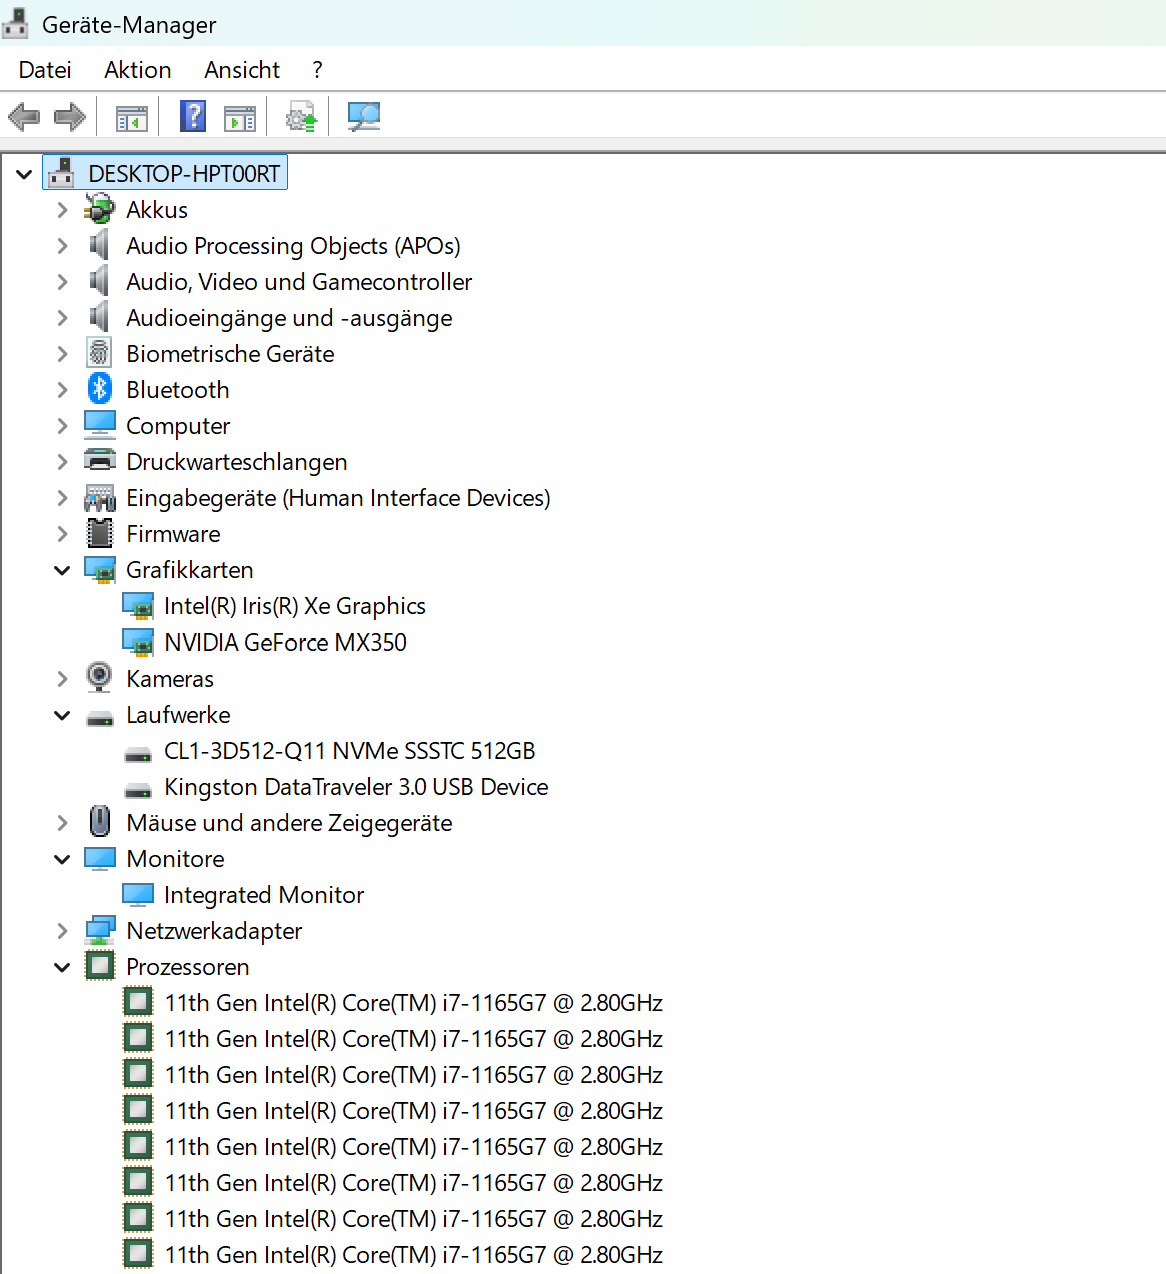Select Audio Processing Objects (APOs) label
Image resolution: width=1166 pixels, height=1274 pixels.
293,246
